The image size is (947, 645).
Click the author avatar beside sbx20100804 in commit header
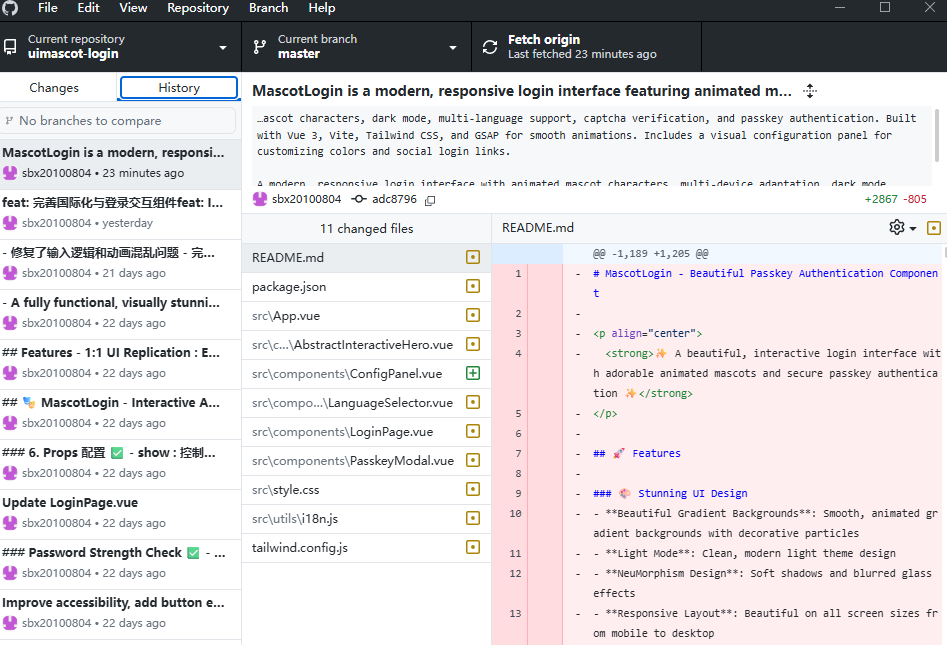coord(260,199)
